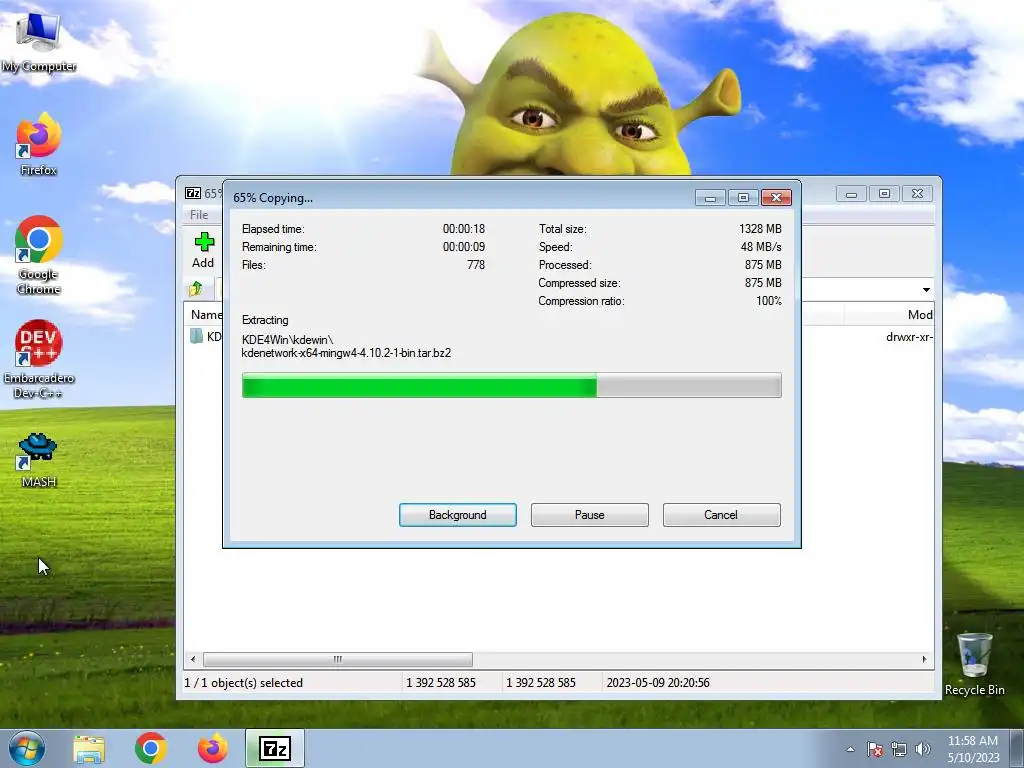The image size is (1024, 768).
Task: Minimize the 65% Copying dialog
Action: (x=710, y=197)
